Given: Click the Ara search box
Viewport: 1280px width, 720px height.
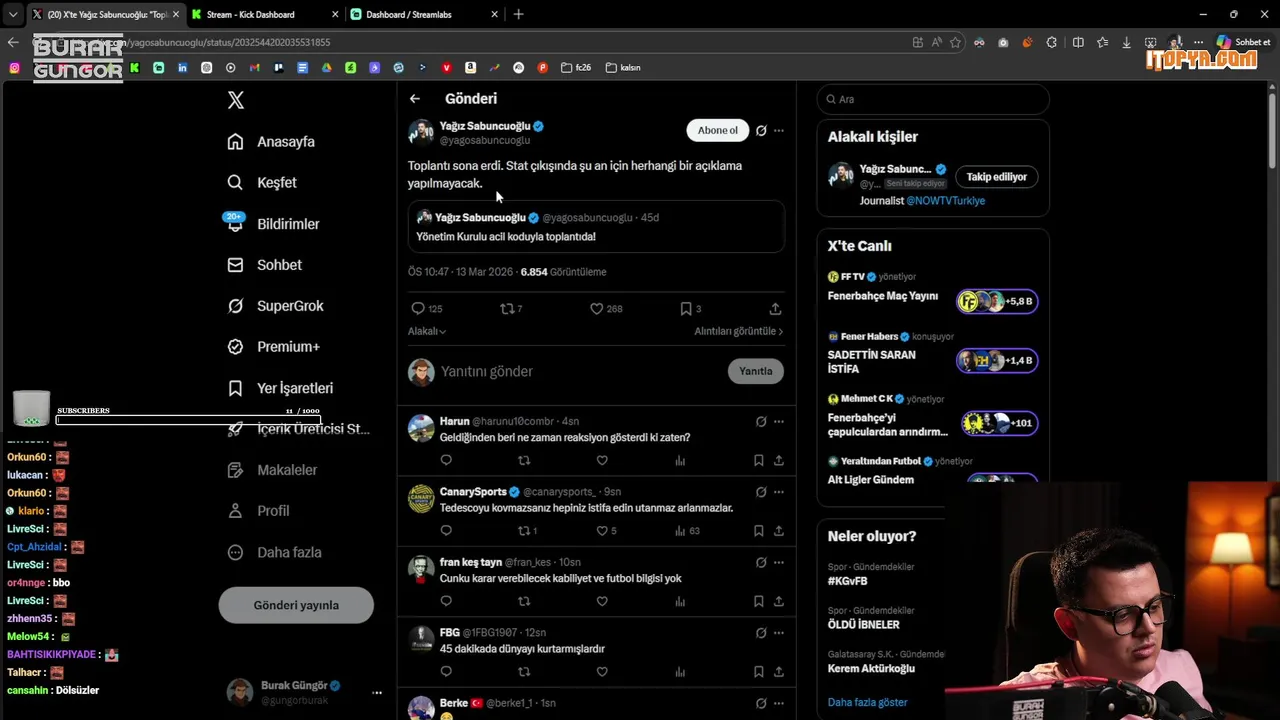Looking at the screenshot, I should pyautogui.click(x=933, y=99).
